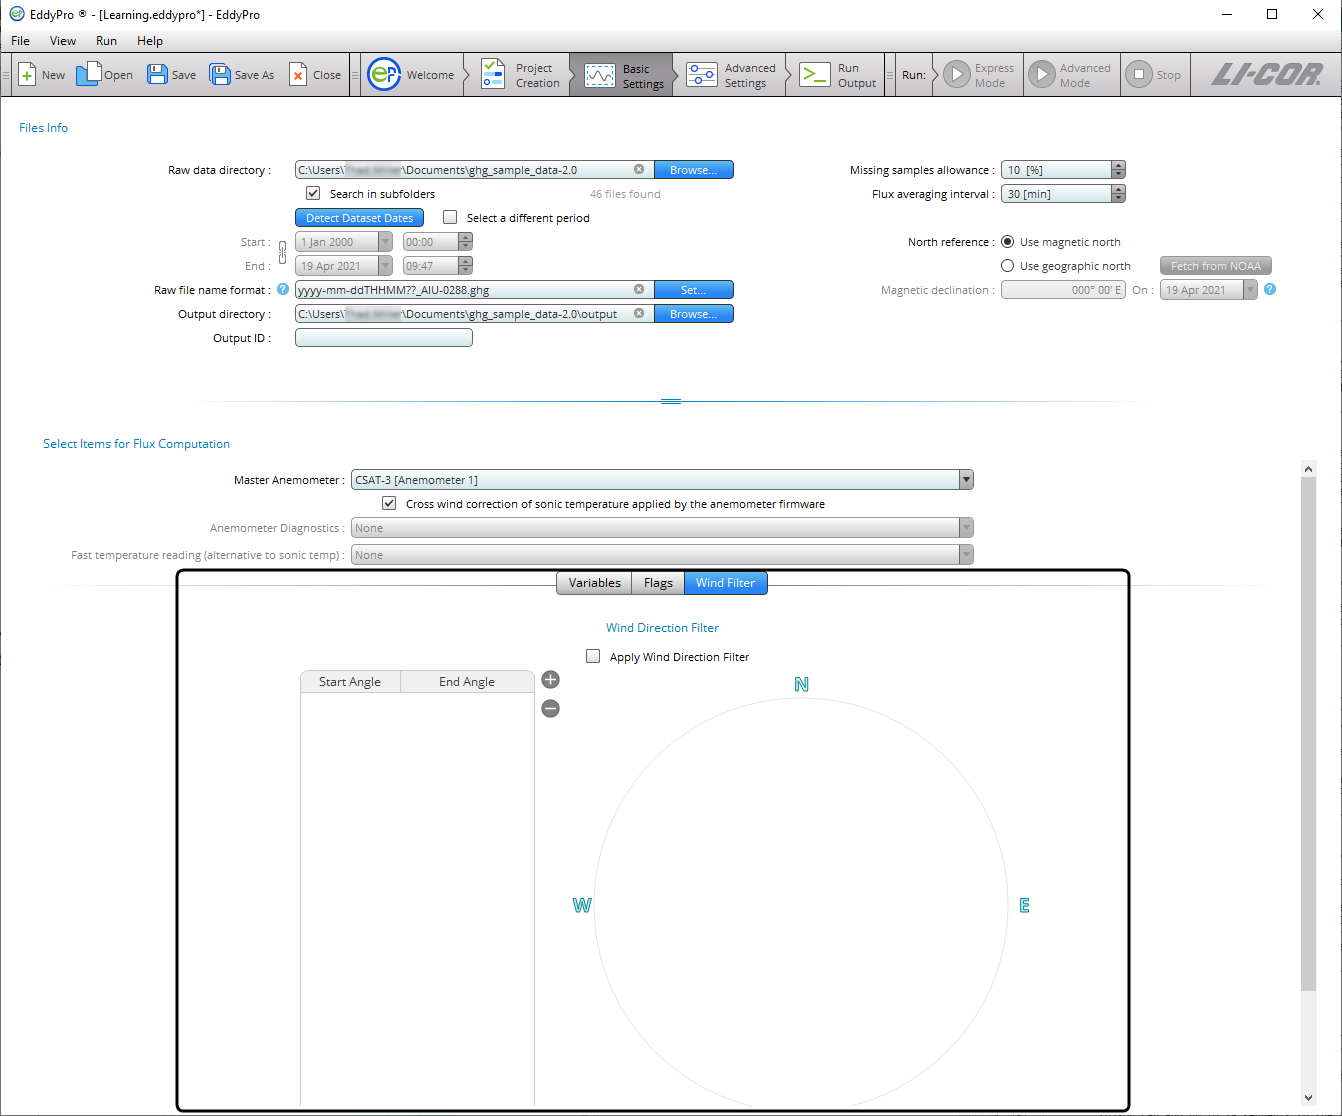Click the horizontal splitter handle
Viewport: 1342px width, 1116px height.
pyautogui.click(x=671, y=401)
